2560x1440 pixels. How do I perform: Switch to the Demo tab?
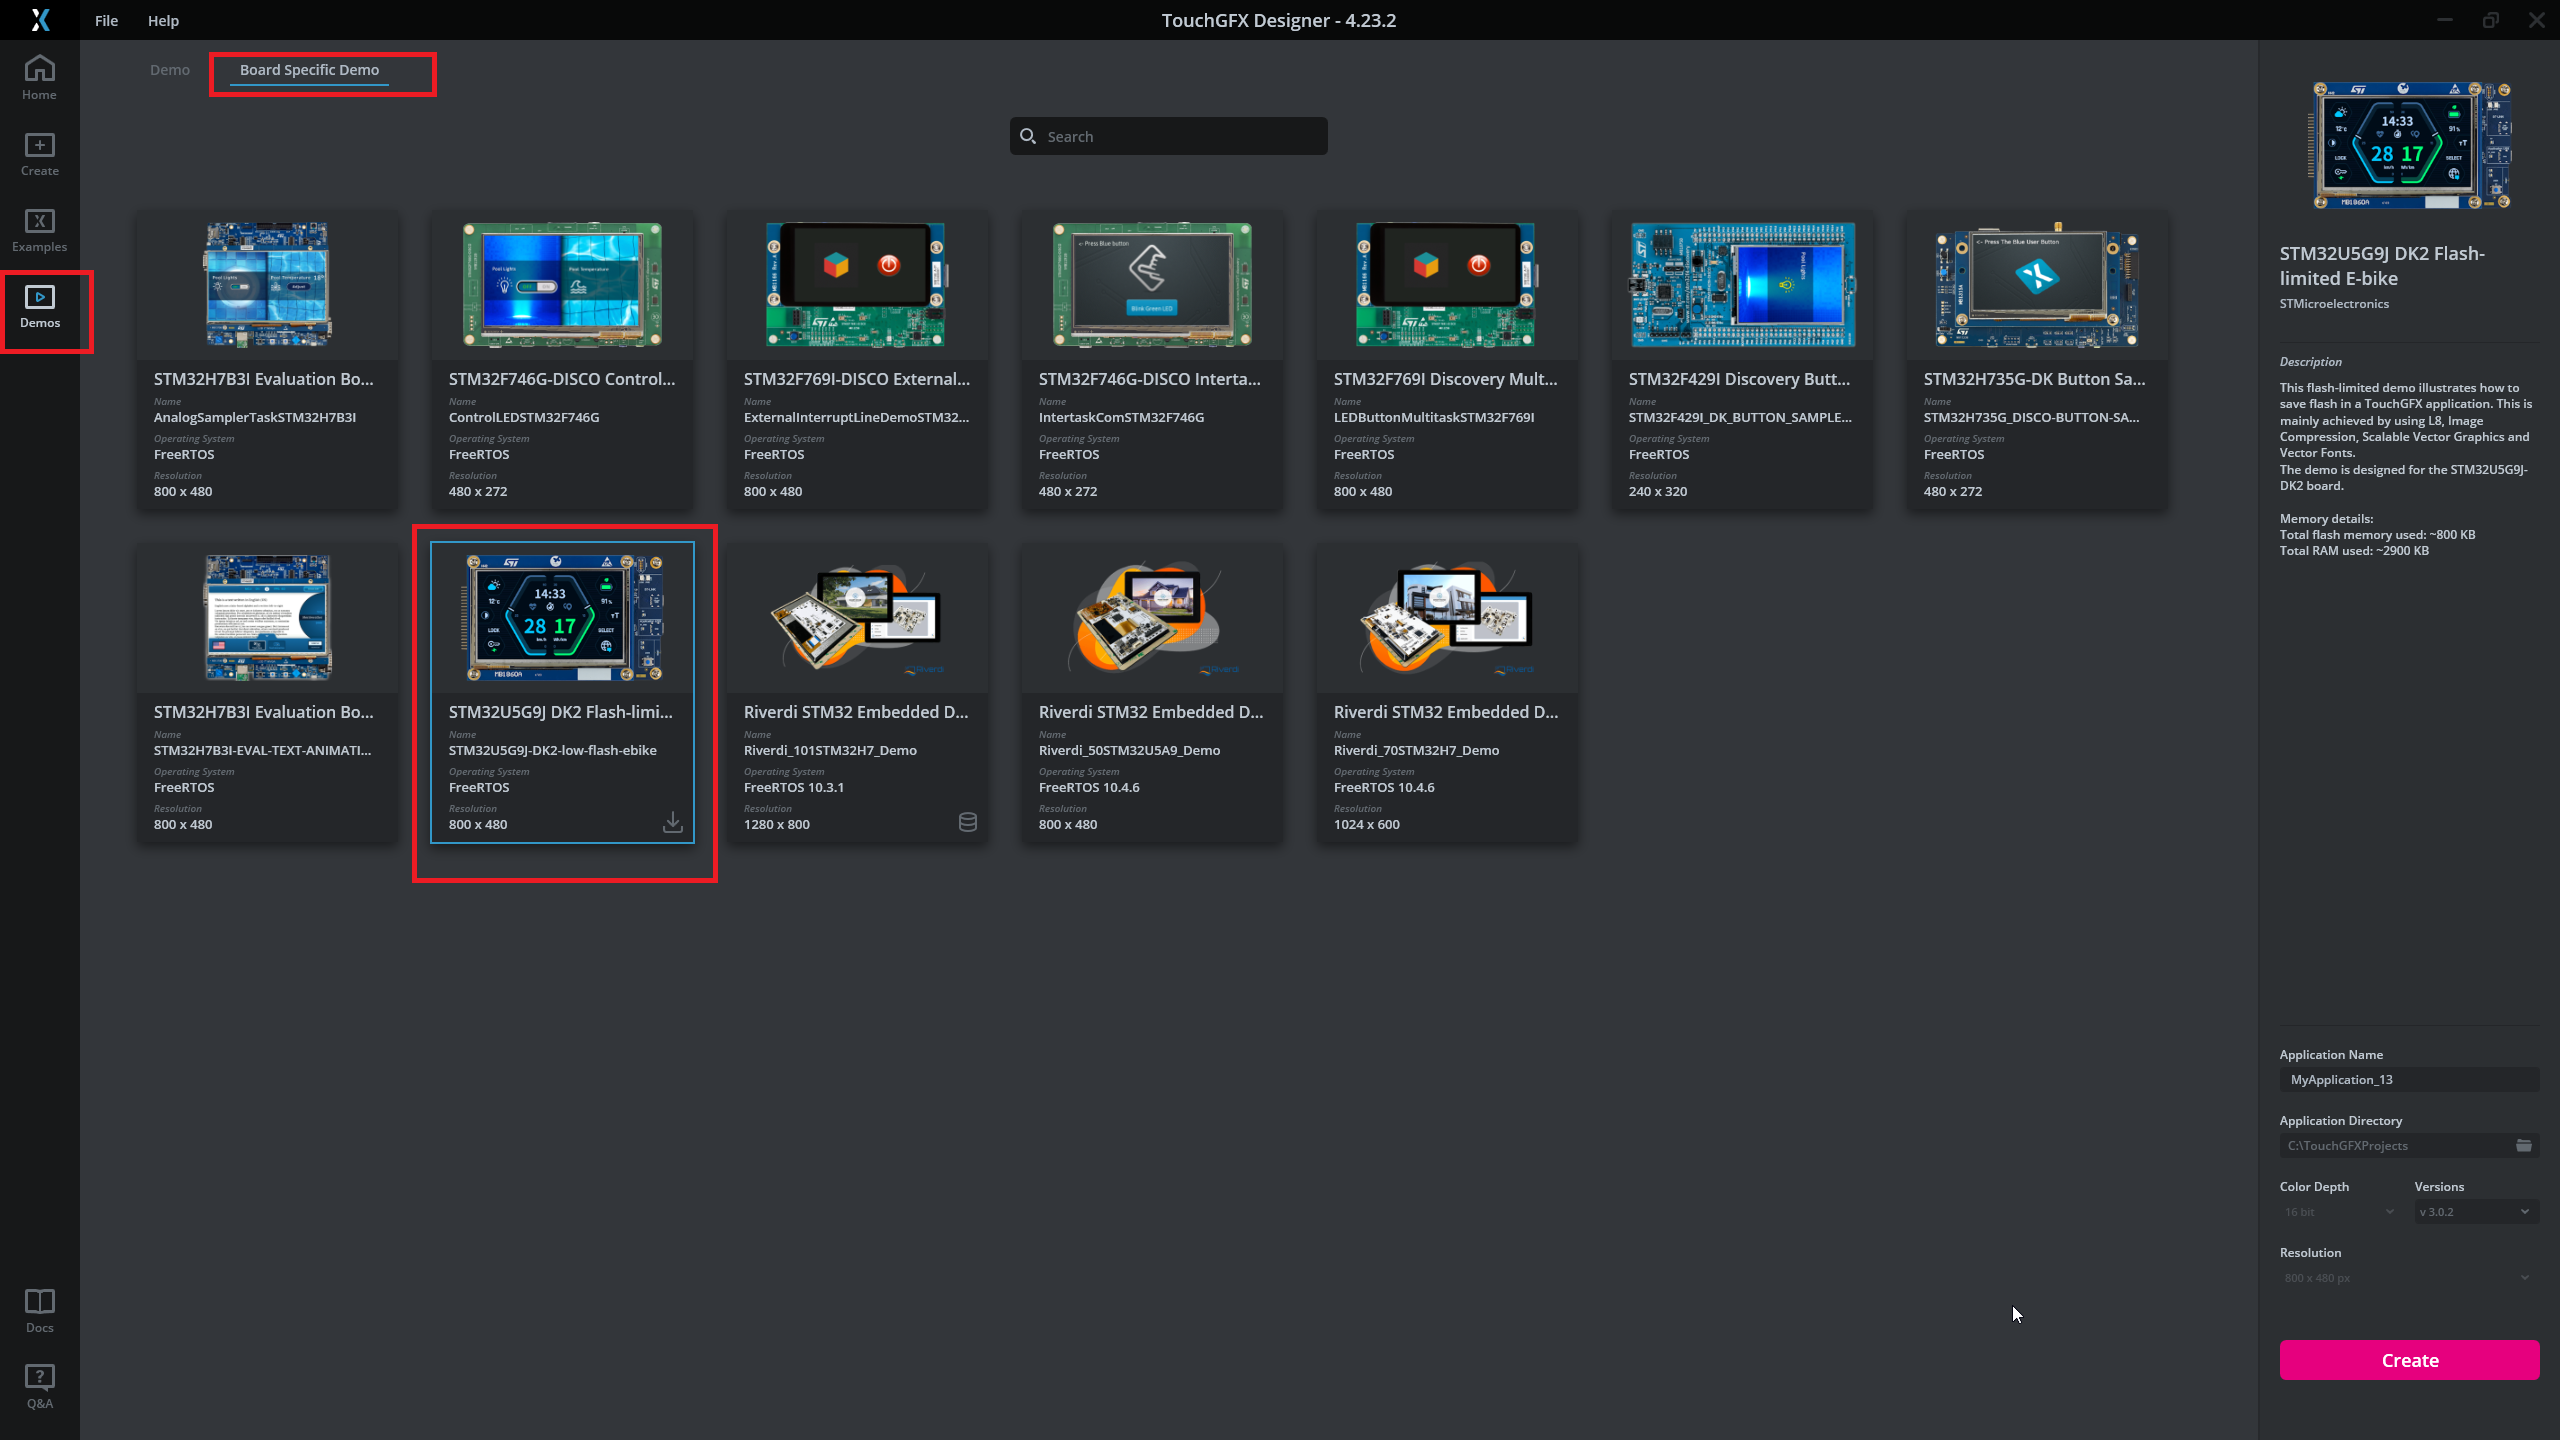[x=170, y=70]
